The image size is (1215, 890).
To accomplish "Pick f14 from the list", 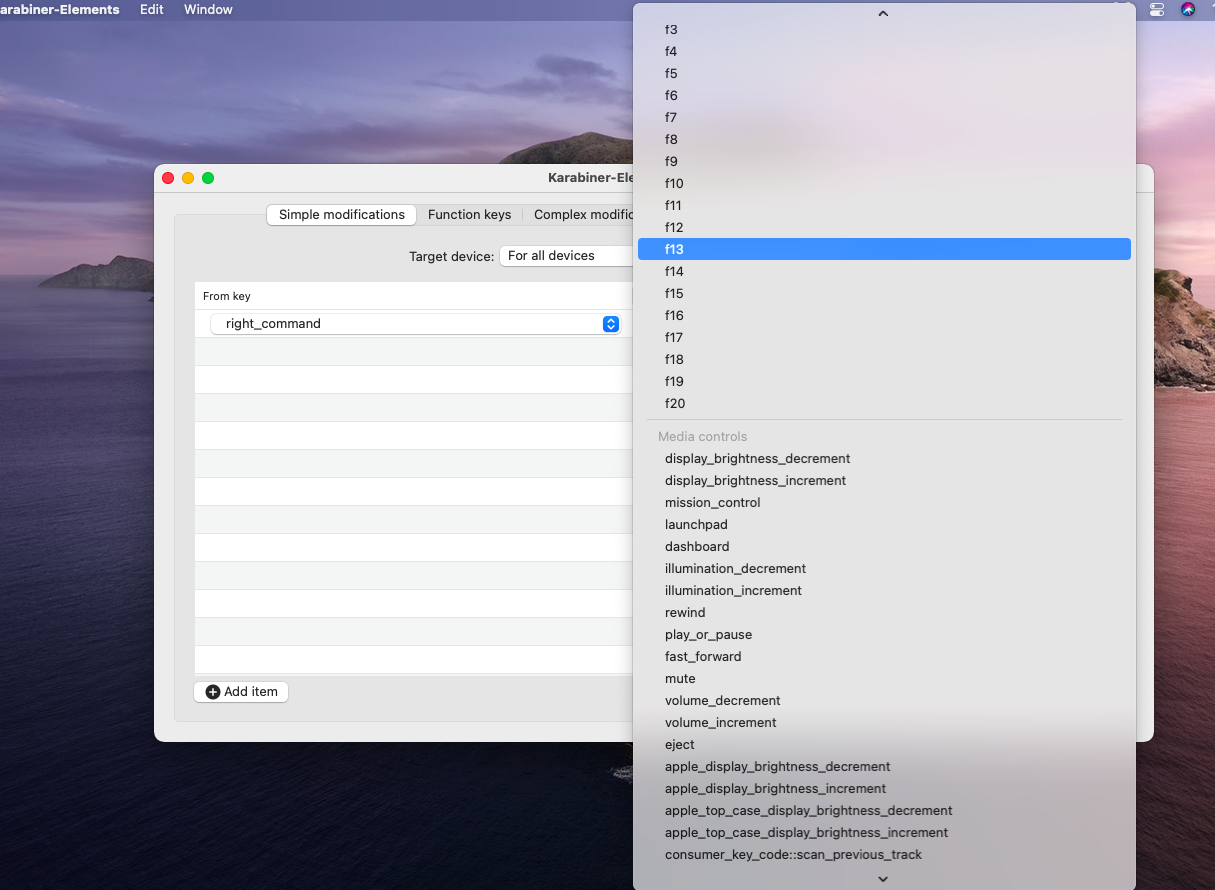I will point(884,271).
